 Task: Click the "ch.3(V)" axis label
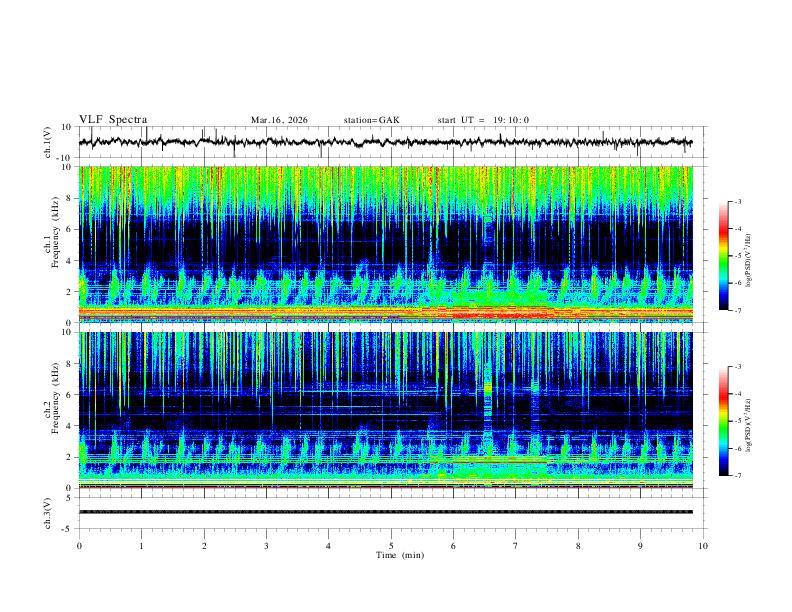click(x=48, y=513)
